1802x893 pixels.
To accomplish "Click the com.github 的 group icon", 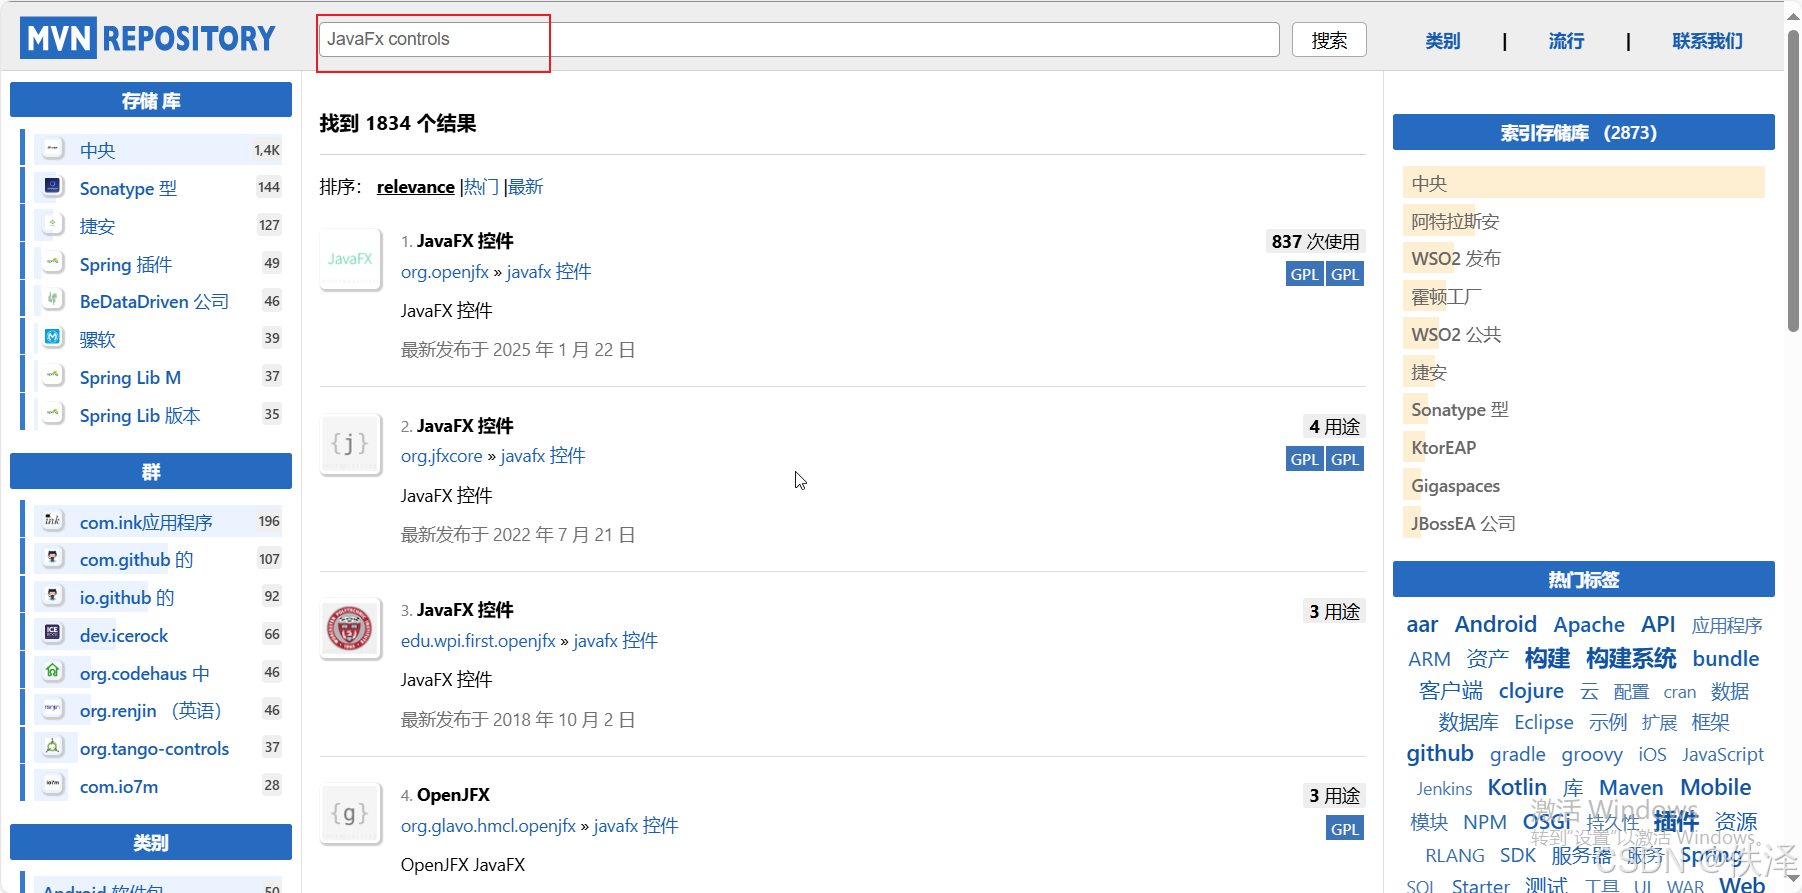I will click(x=53, y=558).
